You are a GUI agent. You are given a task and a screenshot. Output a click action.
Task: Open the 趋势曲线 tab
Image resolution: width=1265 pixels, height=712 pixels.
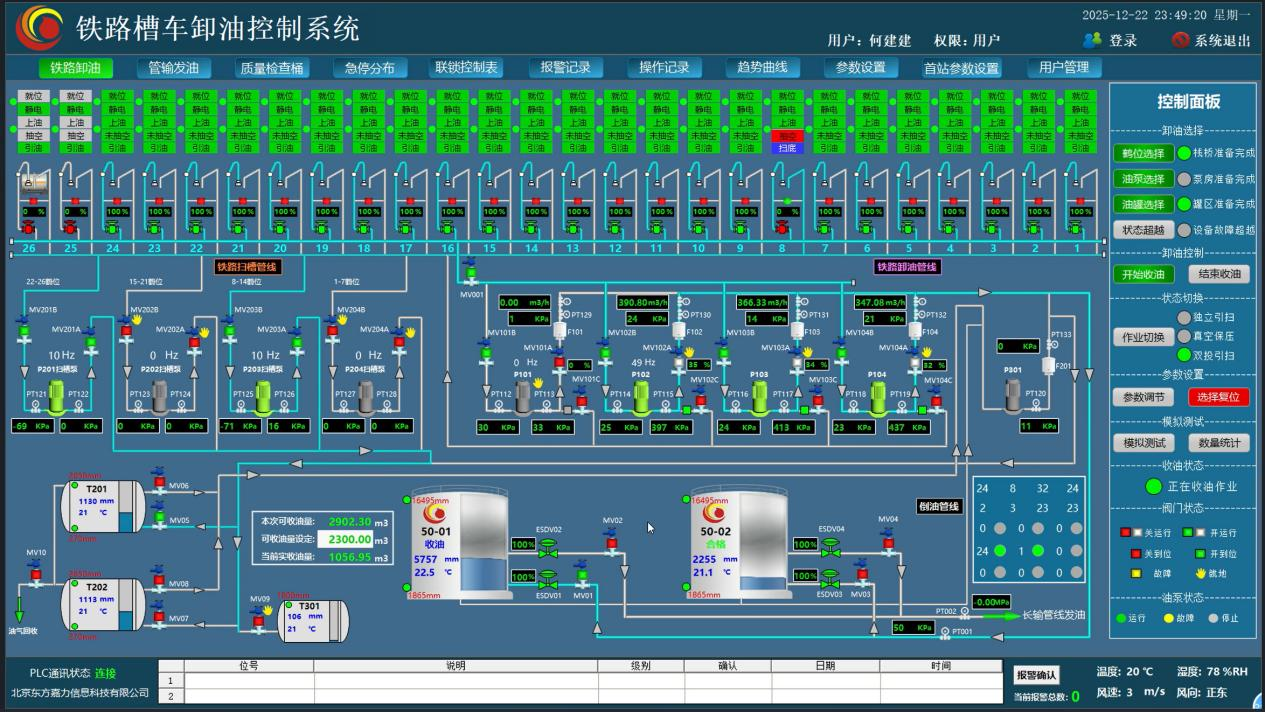pyautogui.click(x=762, y=68)
